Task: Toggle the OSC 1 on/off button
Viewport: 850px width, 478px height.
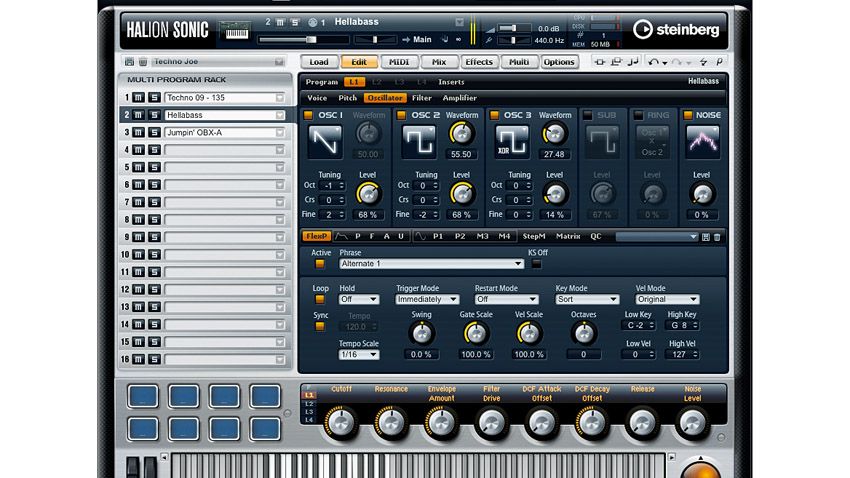Action: tap(308, 115)
